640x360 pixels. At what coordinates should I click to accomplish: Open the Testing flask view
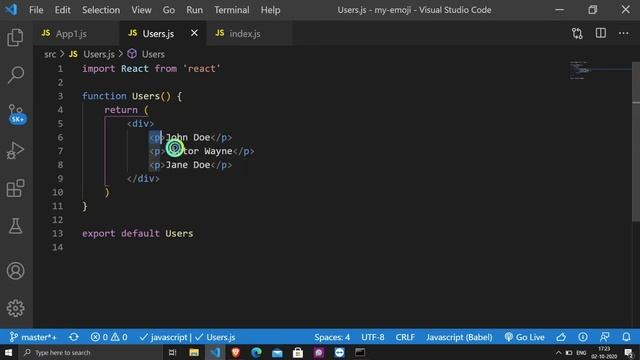pos(16,226)
